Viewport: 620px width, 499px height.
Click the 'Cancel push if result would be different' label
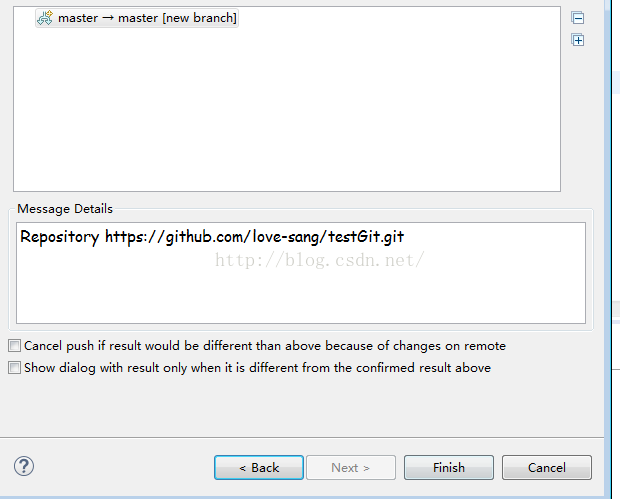coord(264,346)
